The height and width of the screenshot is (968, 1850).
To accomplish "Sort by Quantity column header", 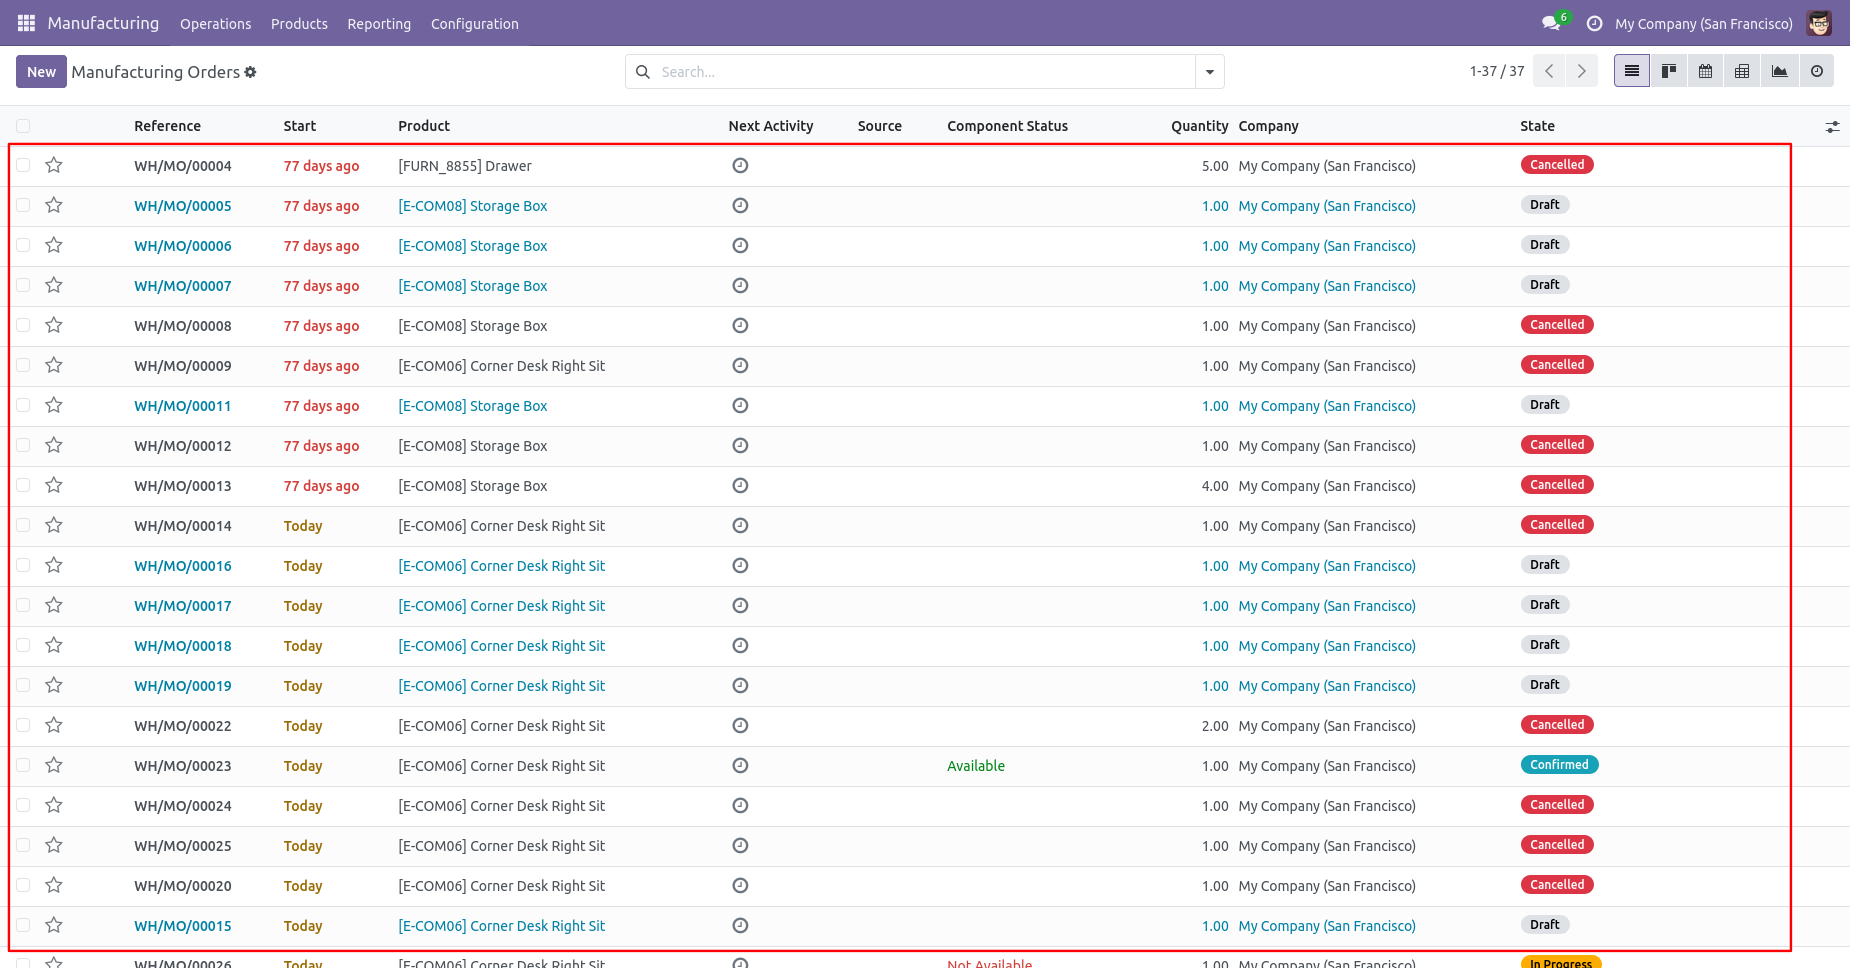I will coord(1199,126).
